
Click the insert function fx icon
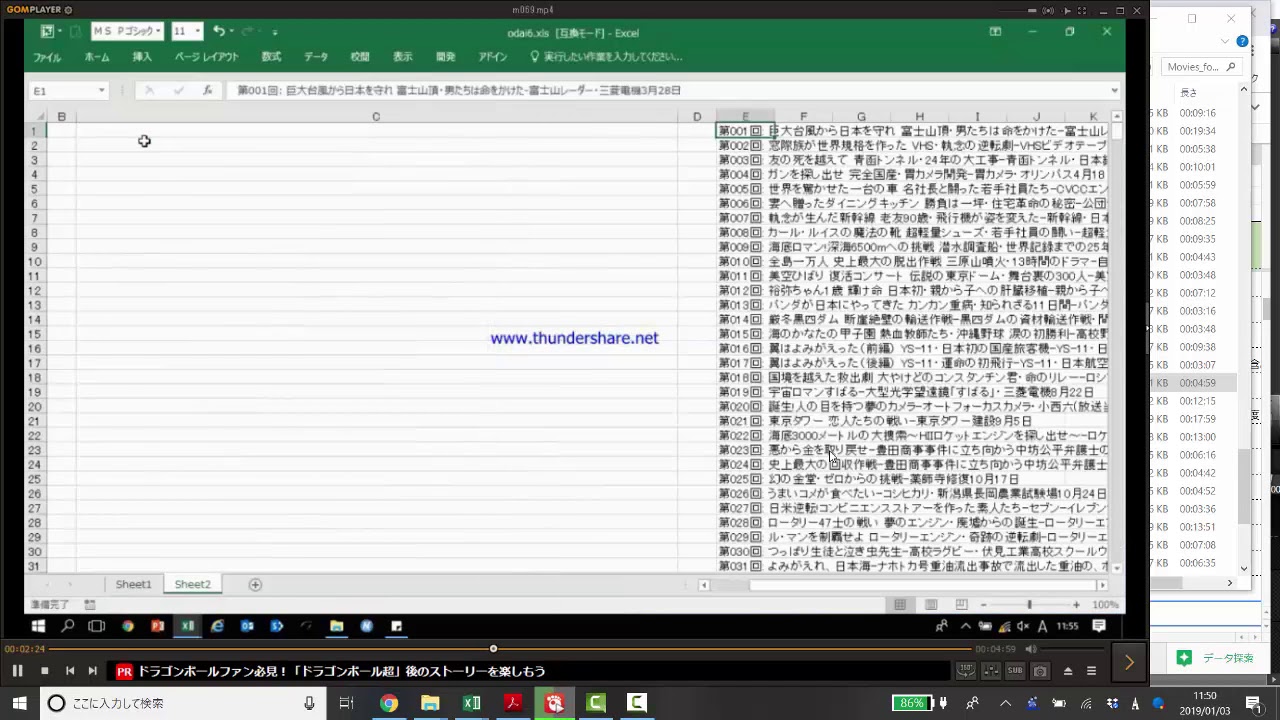pyautogui.click(x=207, y=90)
